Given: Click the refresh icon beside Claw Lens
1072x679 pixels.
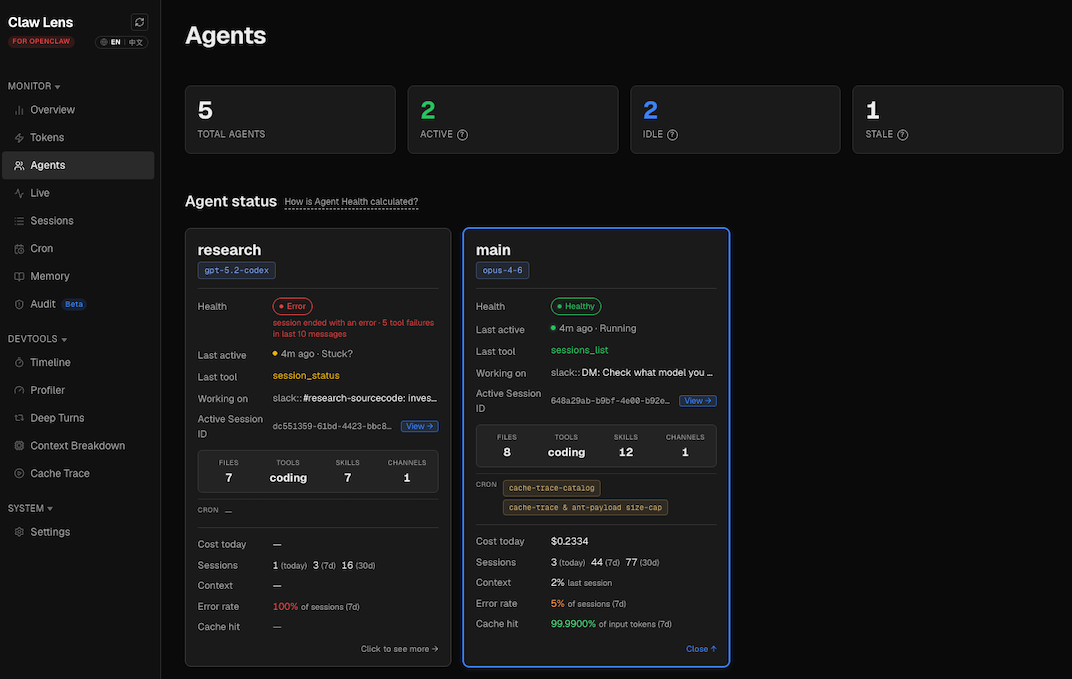Looking at the screenshot, I should 139,22.
